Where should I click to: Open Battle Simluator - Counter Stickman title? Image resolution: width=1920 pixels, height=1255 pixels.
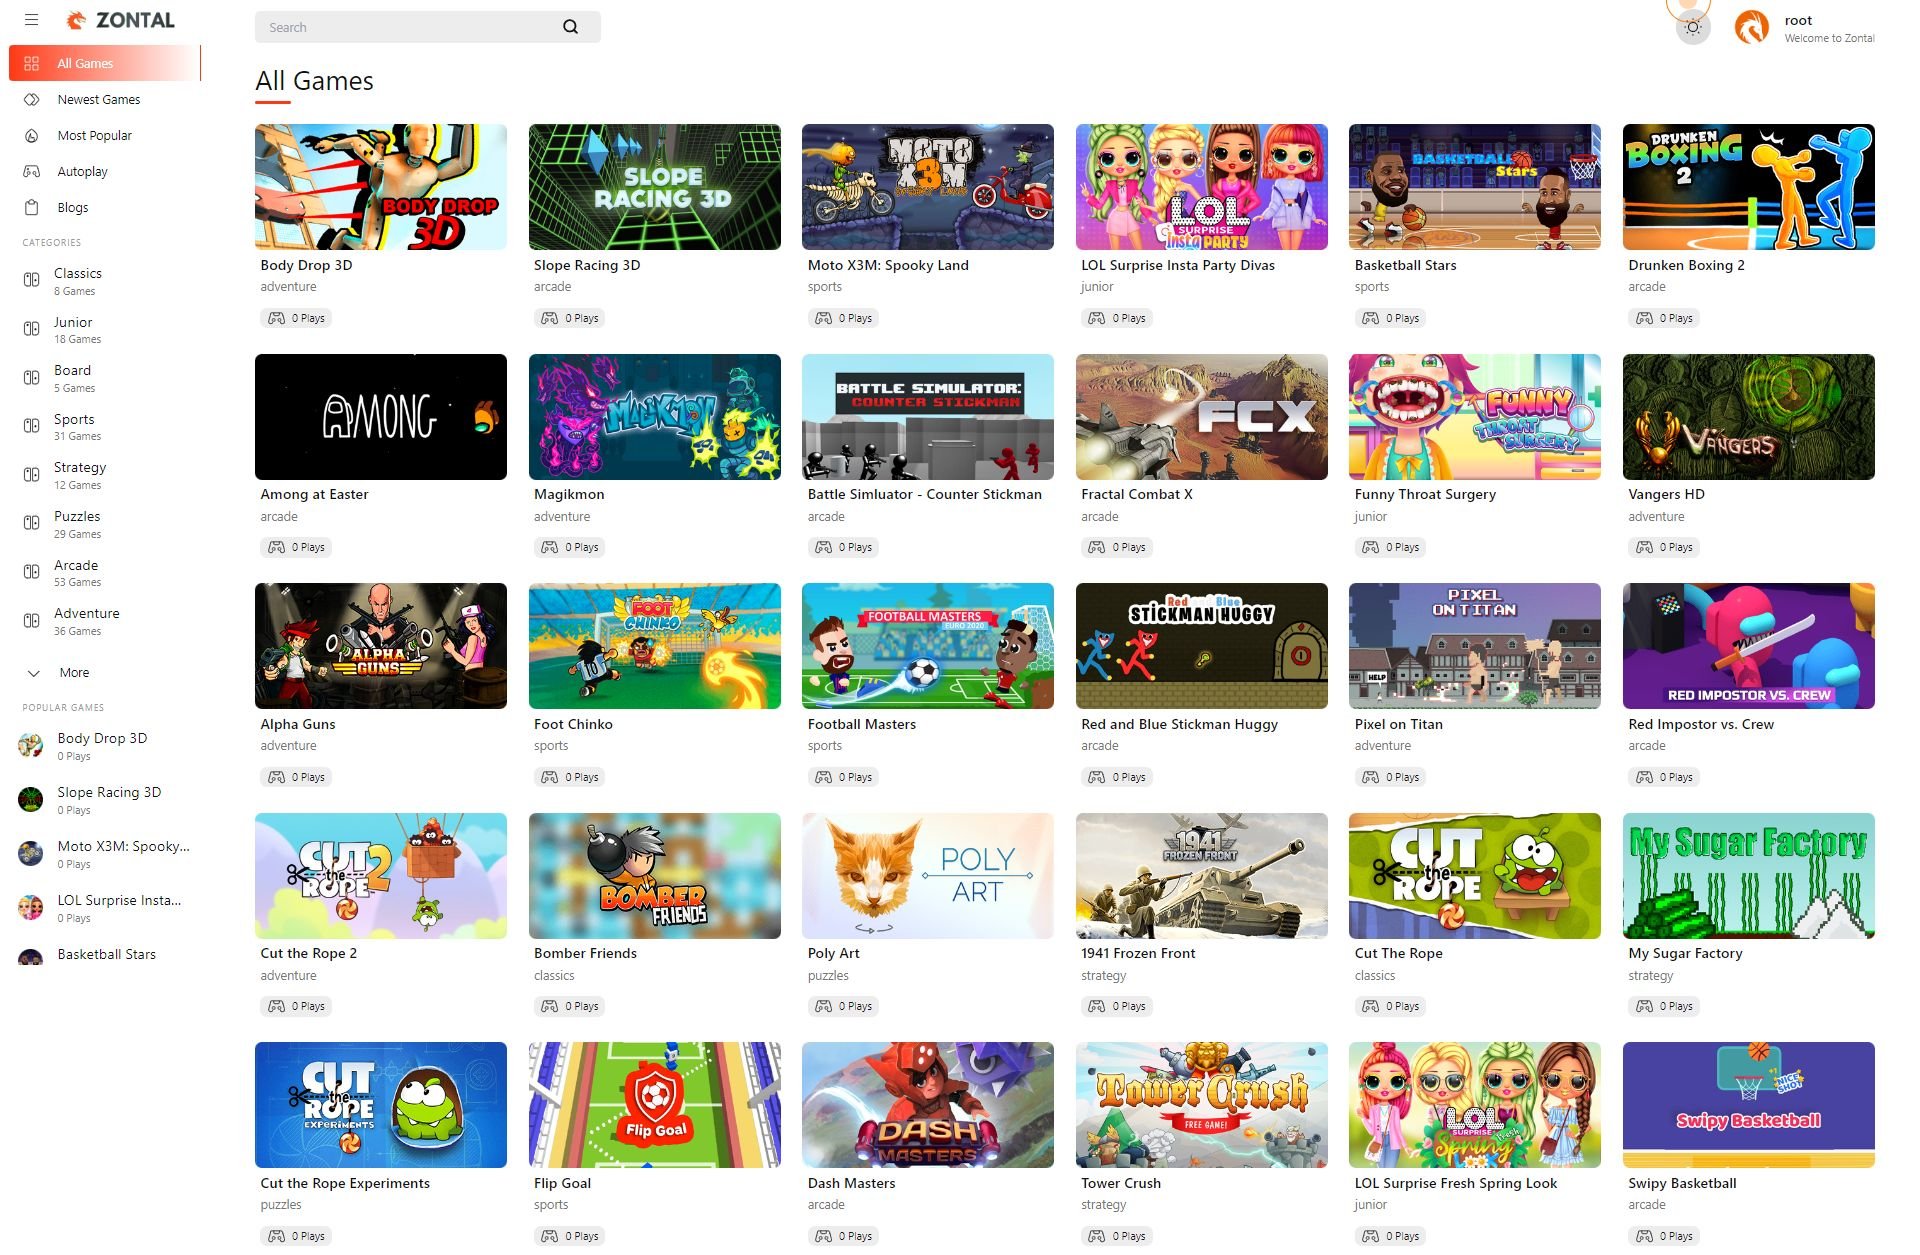point(925,494)
